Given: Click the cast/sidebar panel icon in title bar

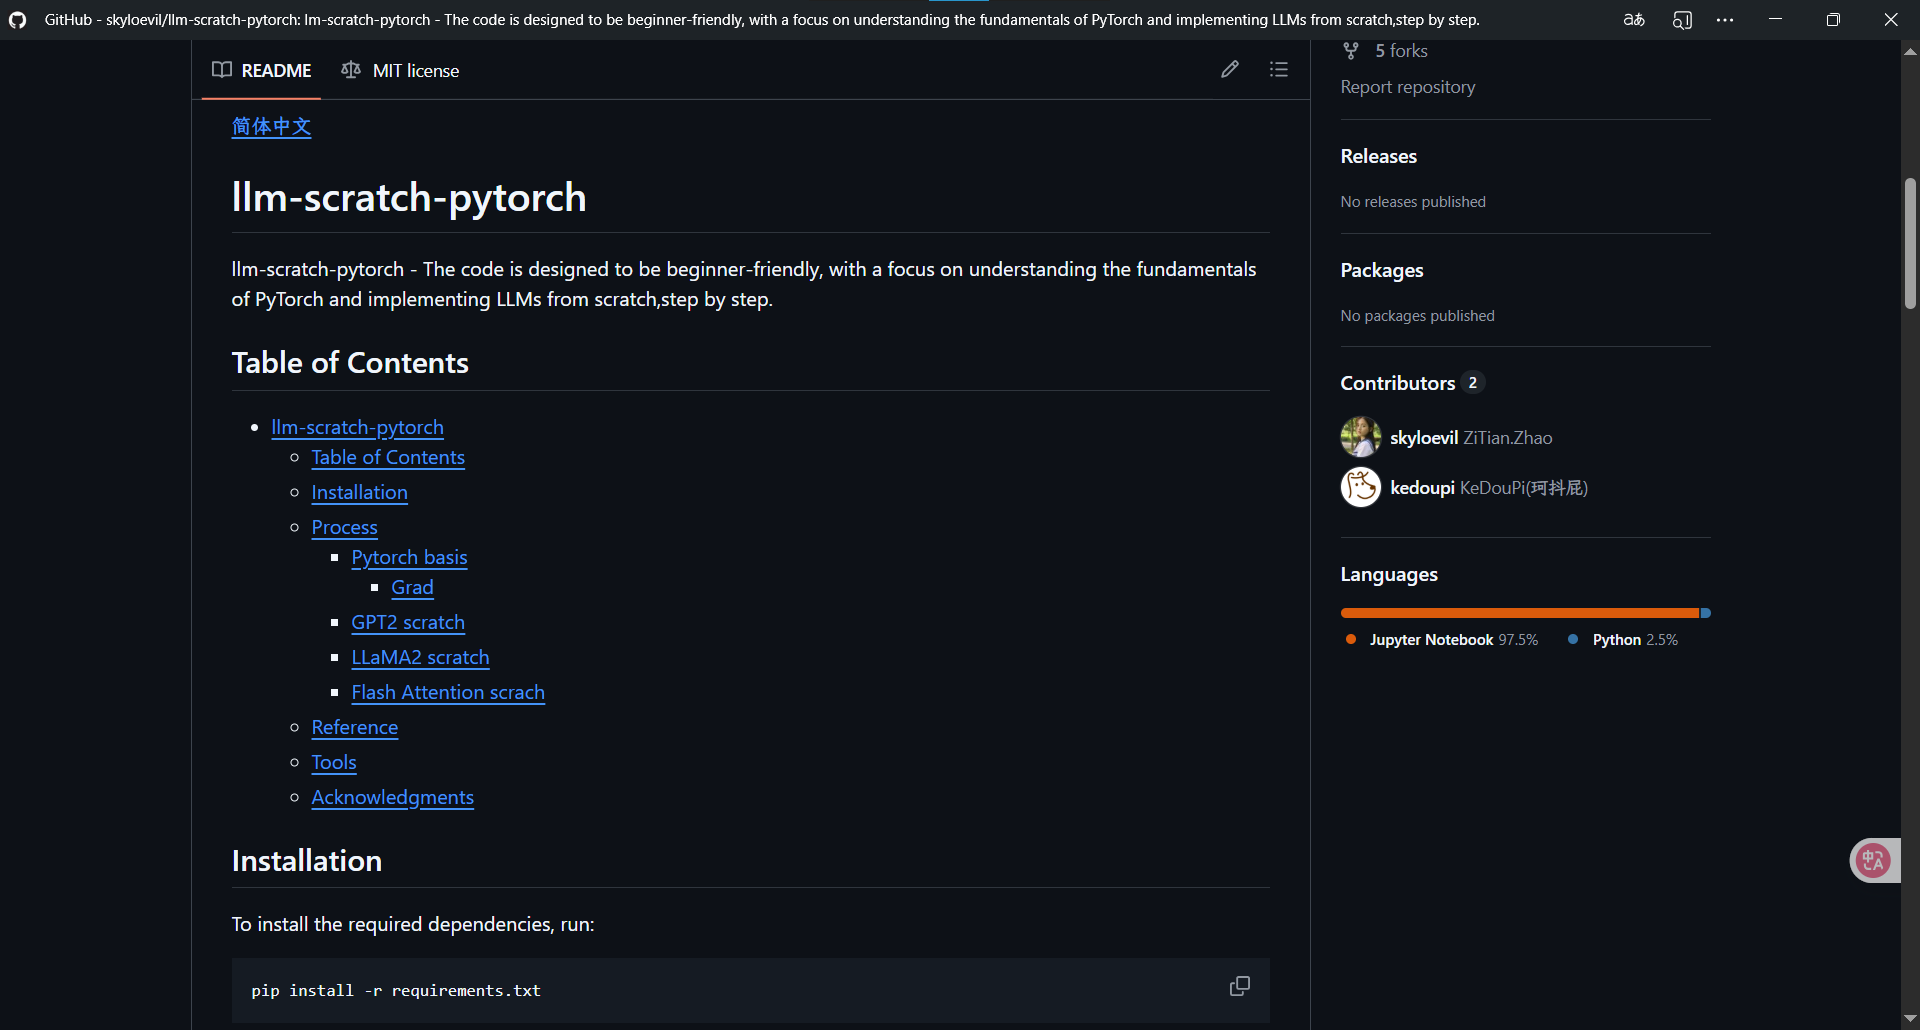Looking at the screenshot, I should [x=1683, y=20].
